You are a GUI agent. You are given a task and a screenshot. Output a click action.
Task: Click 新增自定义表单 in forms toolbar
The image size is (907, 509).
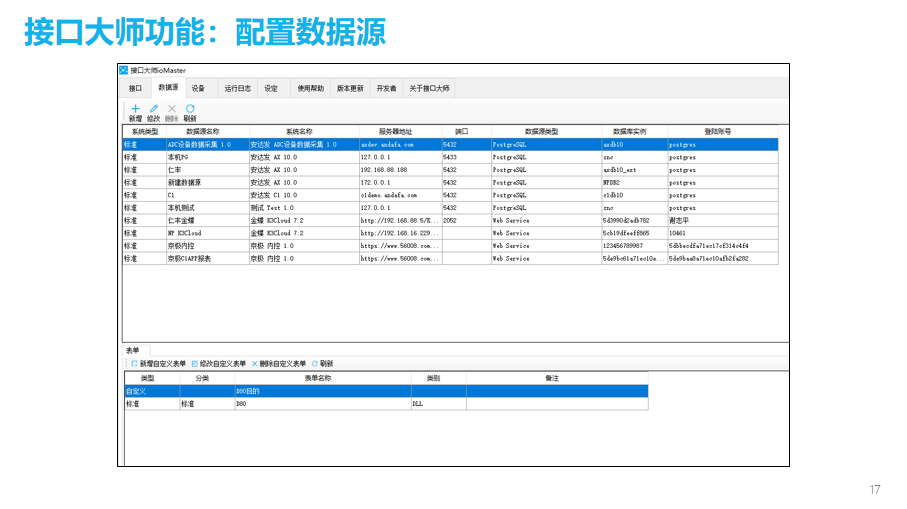158,364
